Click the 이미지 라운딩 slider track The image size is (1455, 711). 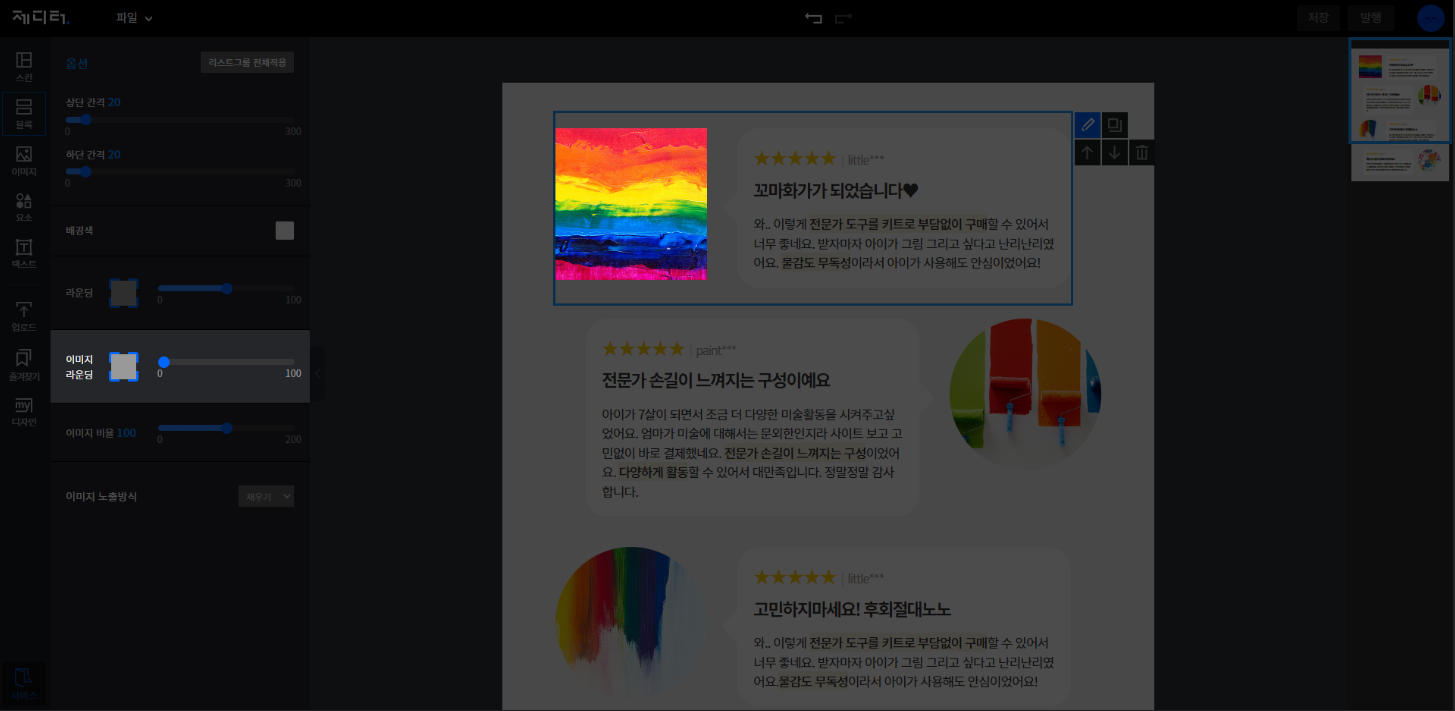point(226,362)
